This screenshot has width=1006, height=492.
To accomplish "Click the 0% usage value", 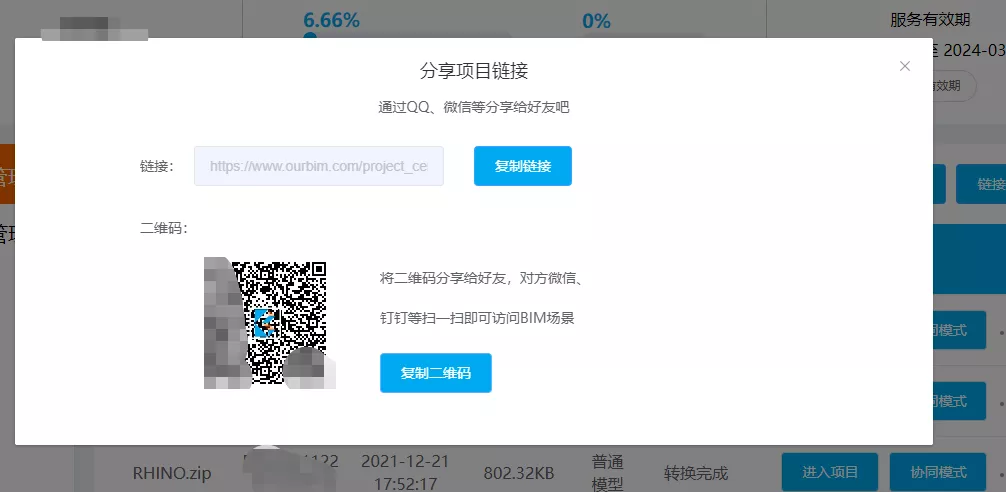I will [596, 21].
